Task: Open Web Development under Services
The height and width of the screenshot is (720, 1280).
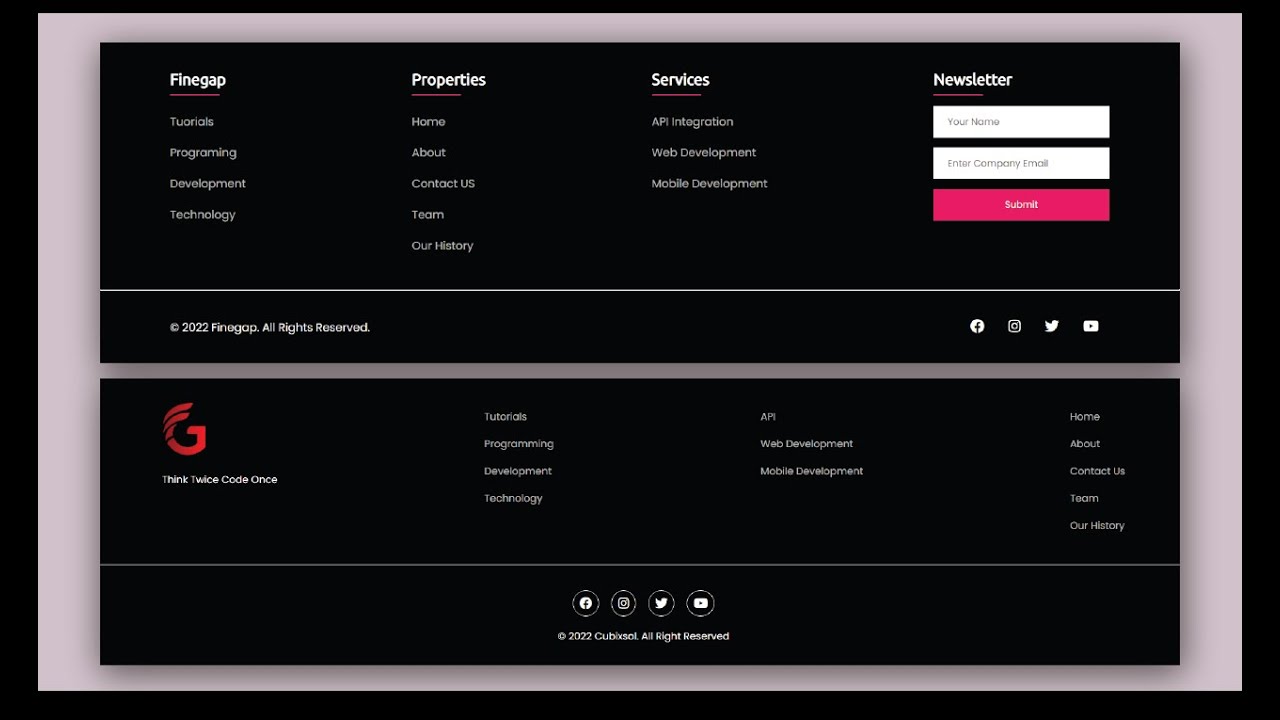Action: (704, 153)
